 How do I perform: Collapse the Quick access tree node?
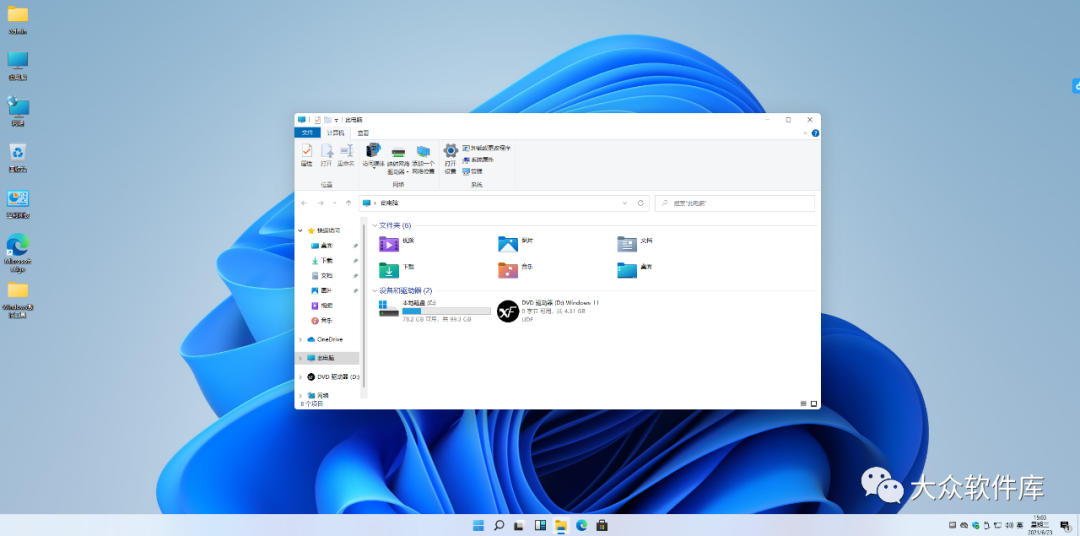300,230
